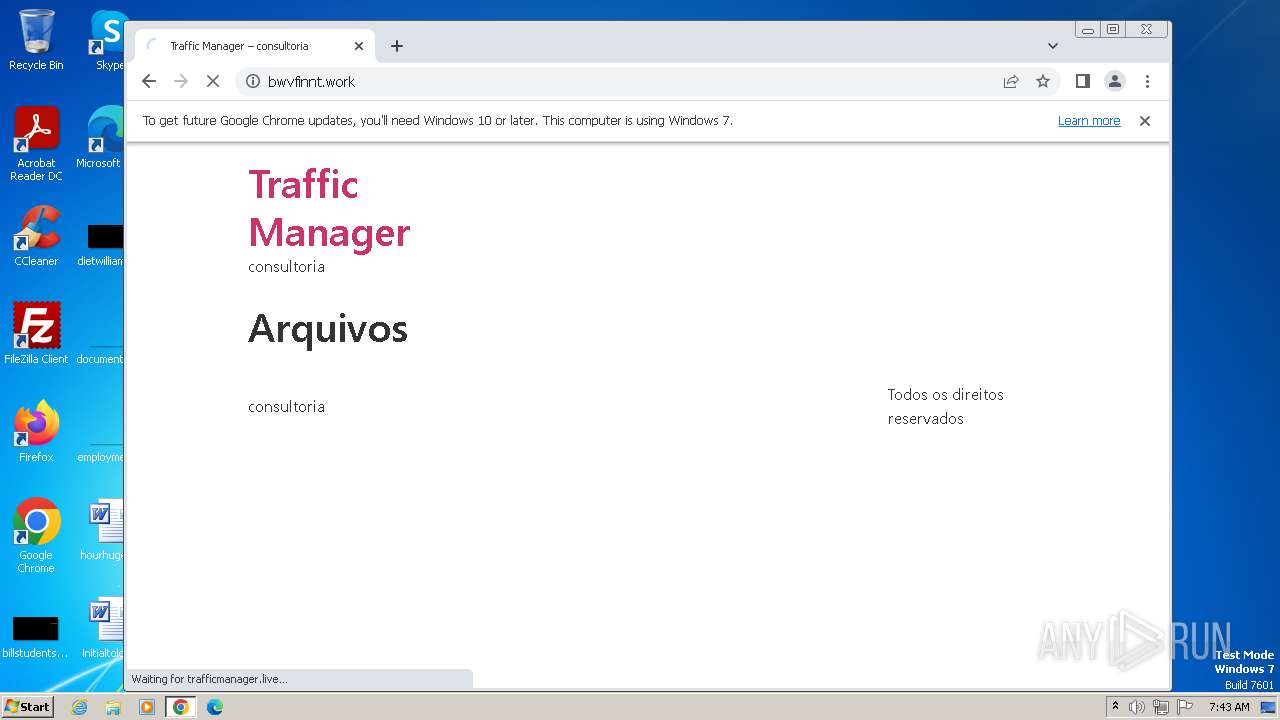Open the Learn more link

[x=1089, y=121]
